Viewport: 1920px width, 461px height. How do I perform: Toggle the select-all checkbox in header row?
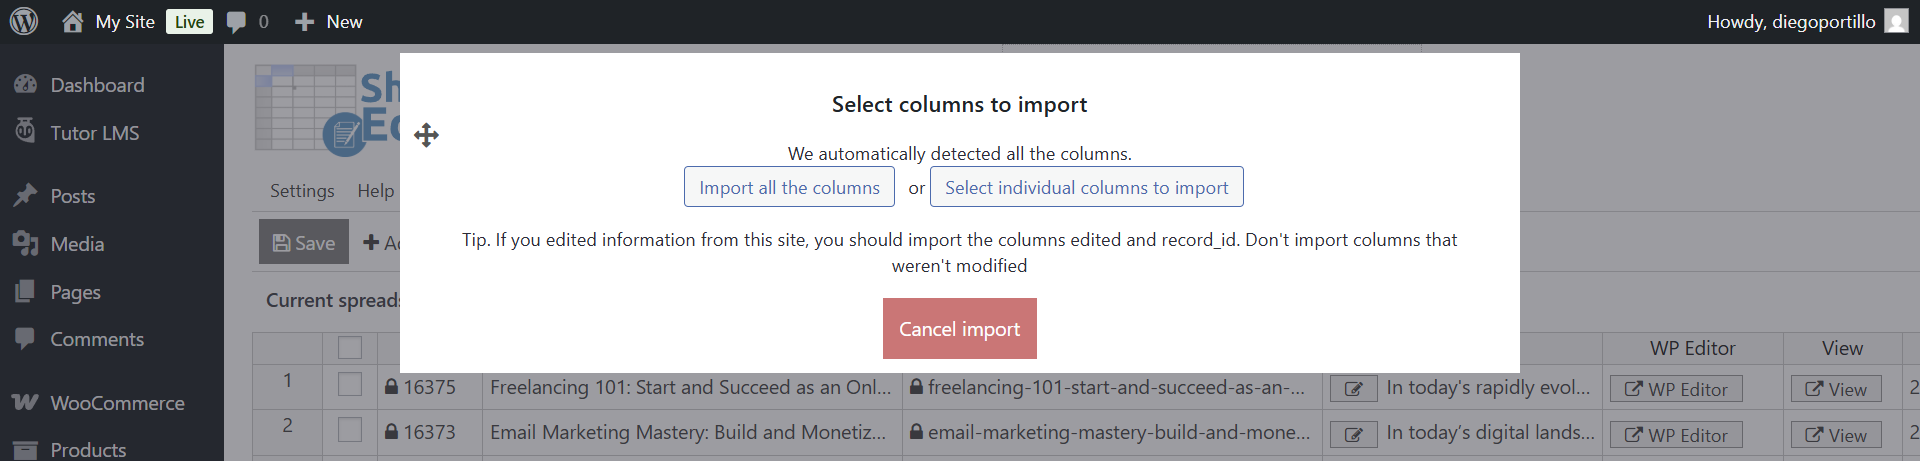(350, 348)
